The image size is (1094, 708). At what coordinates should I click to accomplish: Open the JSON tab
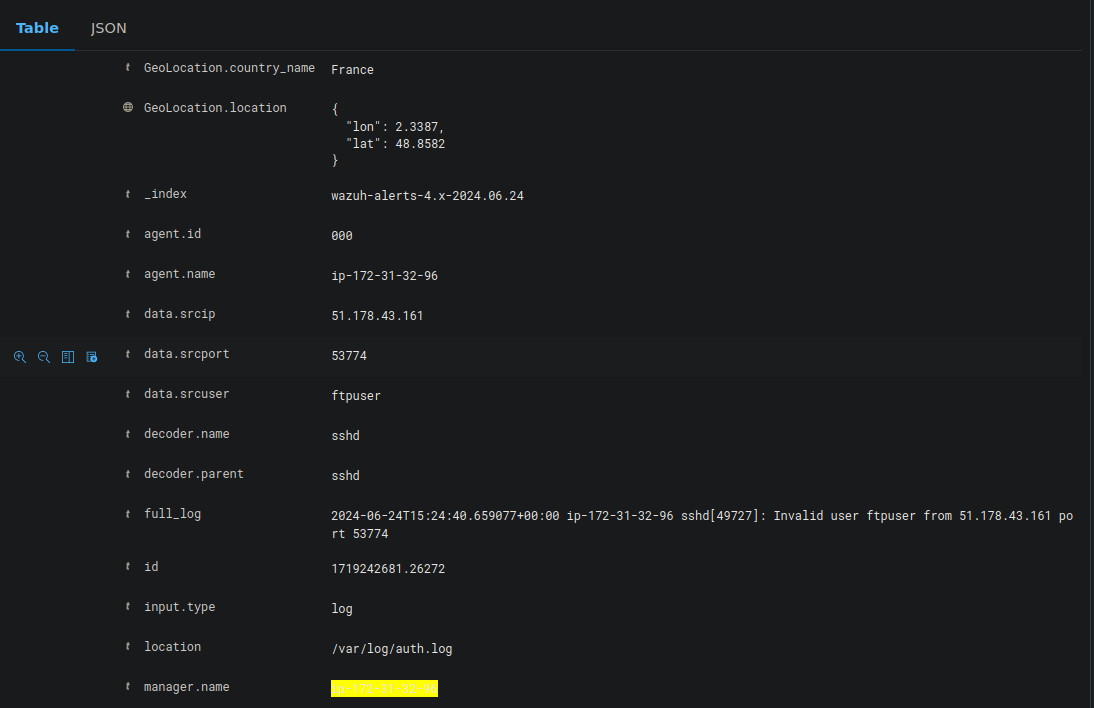pyautogui.click(x=109, y=28)
